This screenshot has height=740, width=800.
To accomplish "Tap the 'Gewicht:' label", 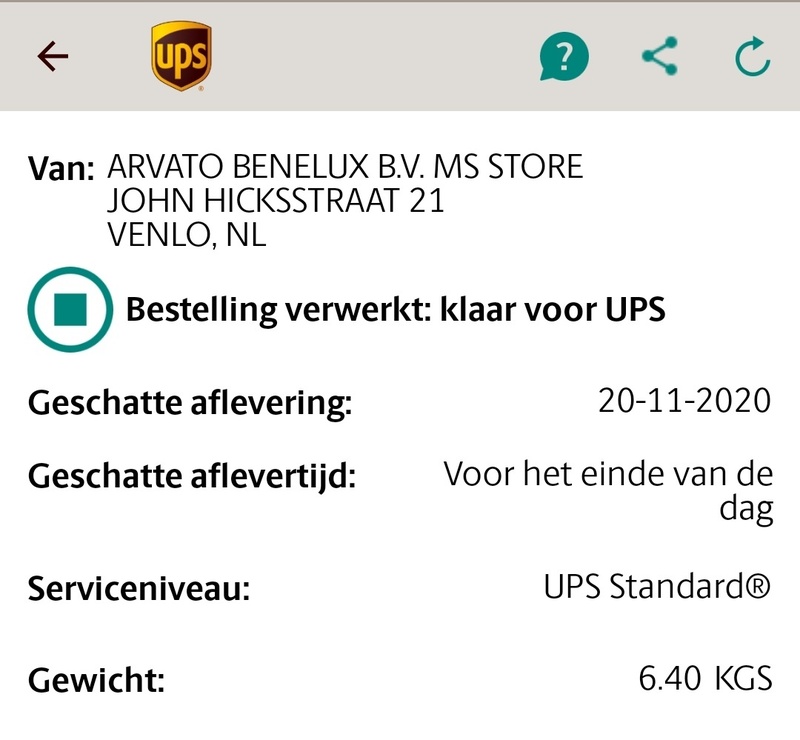I will coord(96,682).
